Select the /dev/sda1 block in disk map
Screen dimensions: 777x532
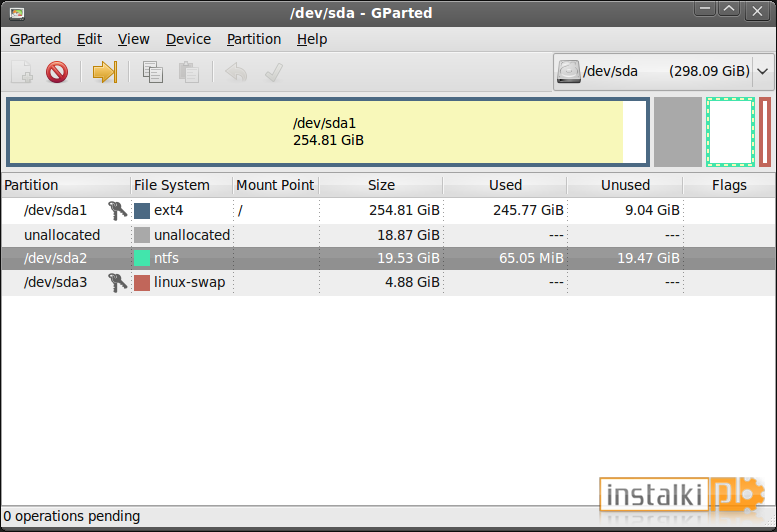328,132
